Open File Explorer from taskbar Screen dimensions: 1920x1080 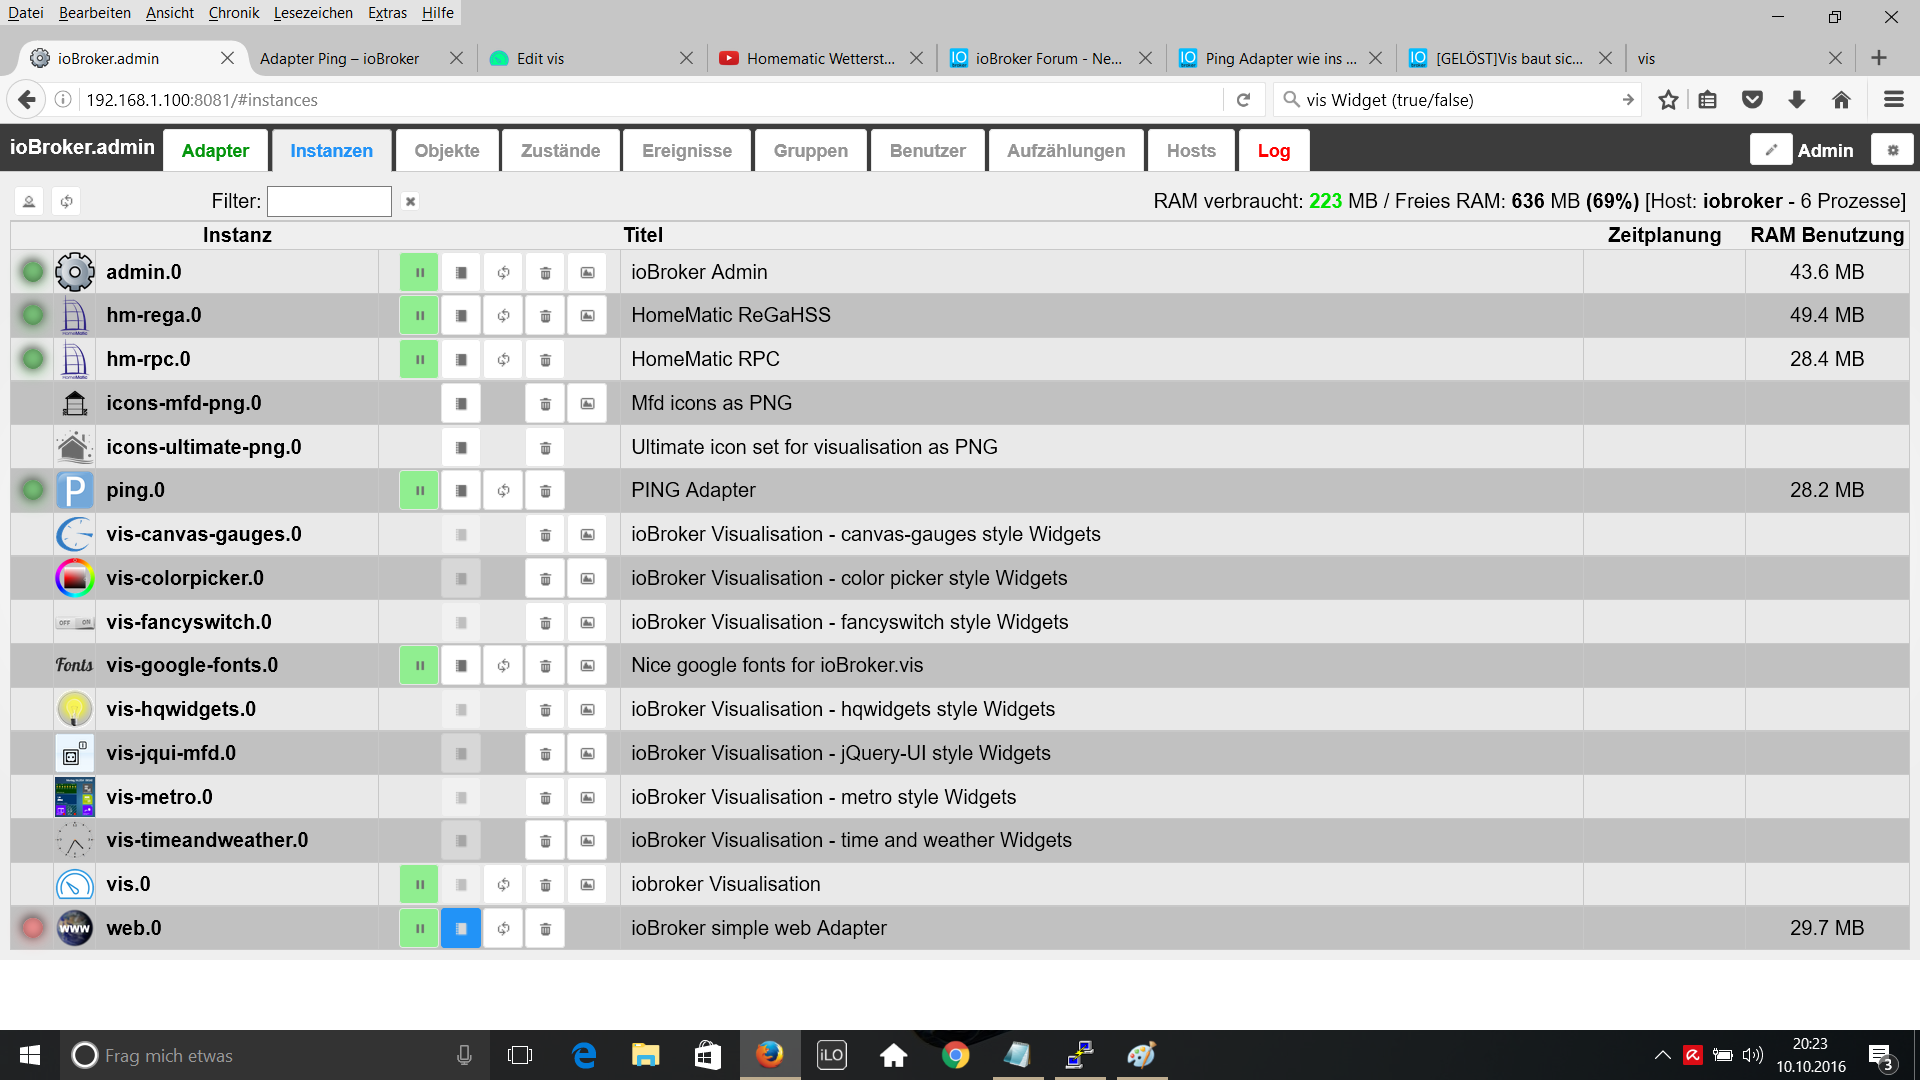tap(646, 1055)
